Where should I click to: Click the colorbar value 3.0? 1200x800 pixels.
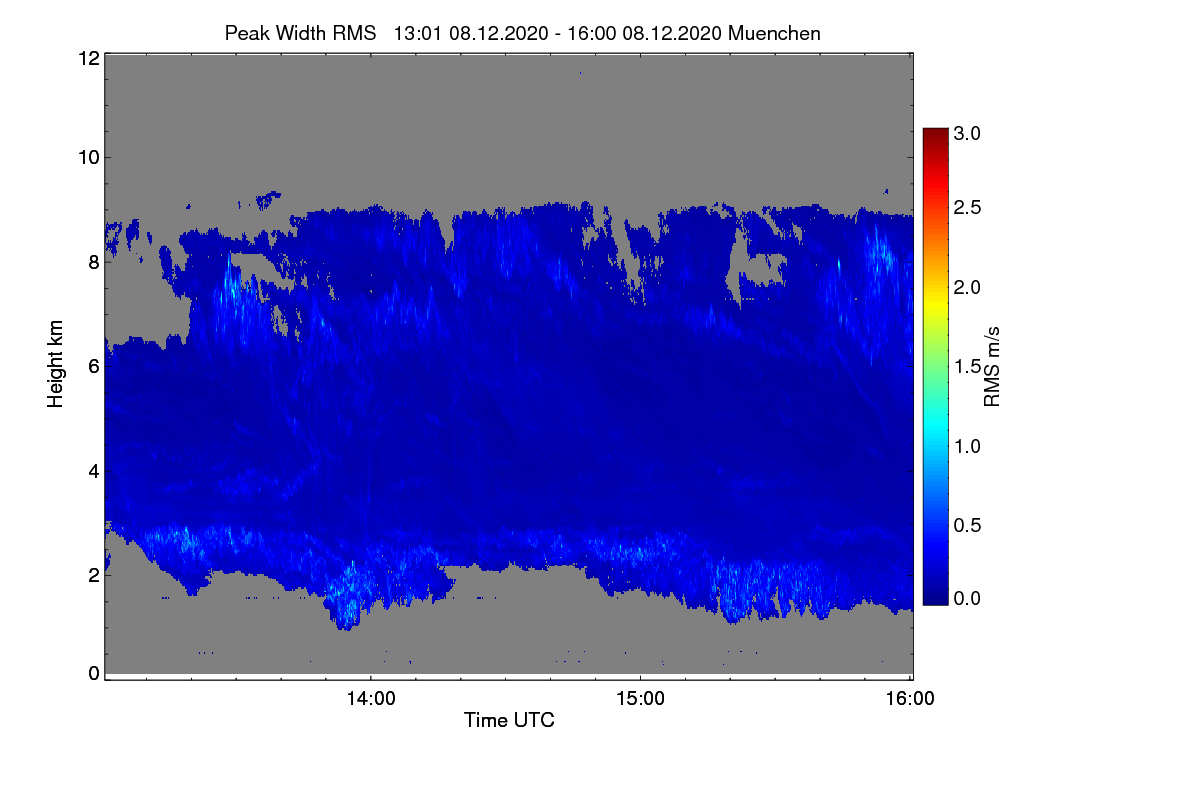[969, 133]
